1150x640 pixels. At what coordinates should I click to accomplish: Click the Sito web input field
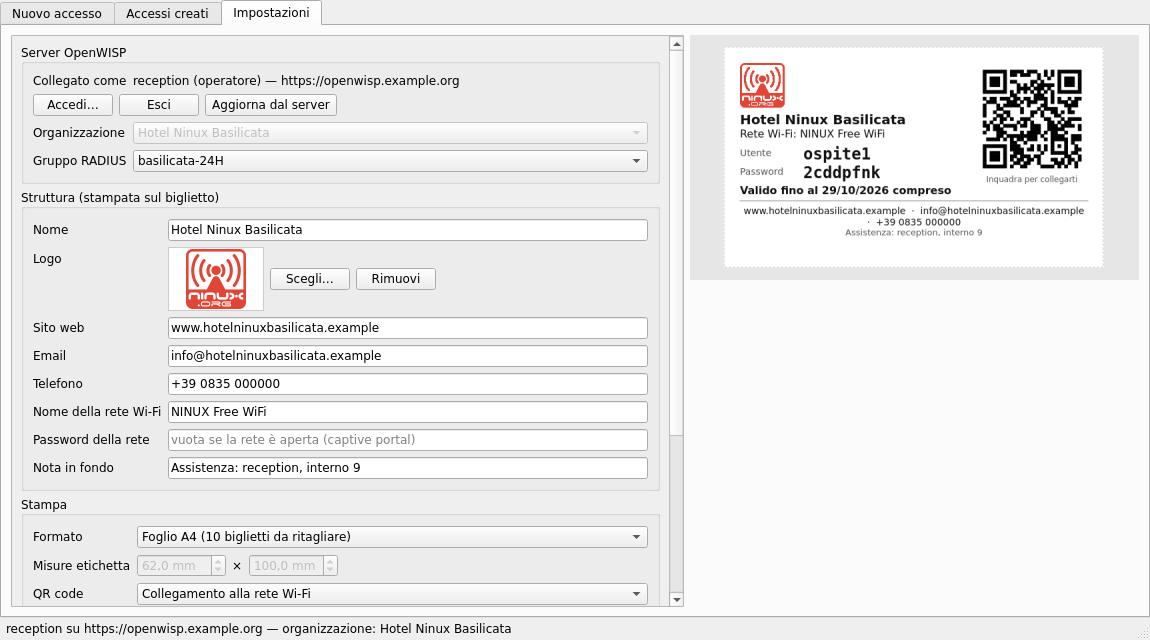[x=408, y=328]
